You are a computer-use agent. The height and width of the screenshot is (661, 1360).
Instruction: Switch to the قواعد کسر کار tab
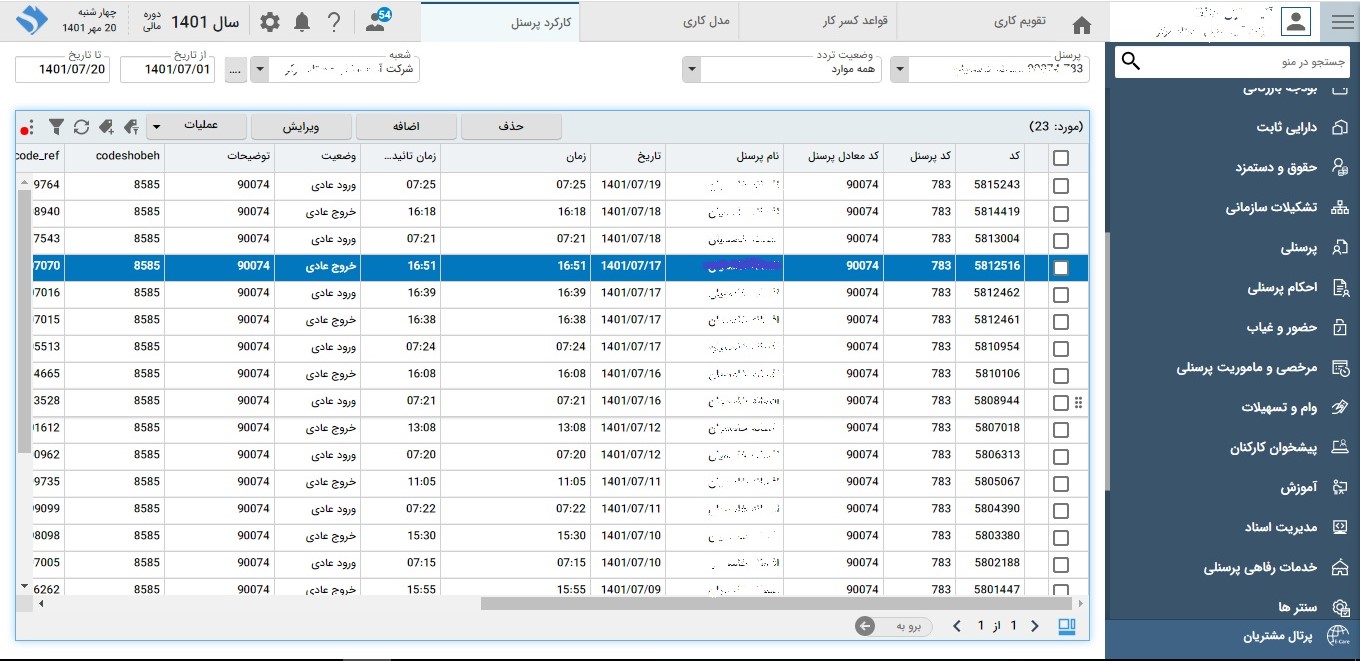pos(817,21)
